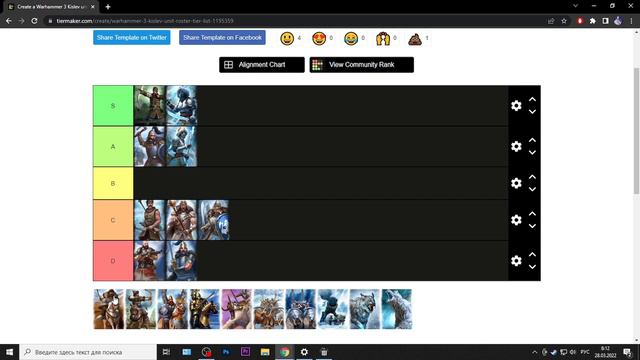Open the notification center icon
The height and width of the screenshot is (360, 640).
click(627, 352)
